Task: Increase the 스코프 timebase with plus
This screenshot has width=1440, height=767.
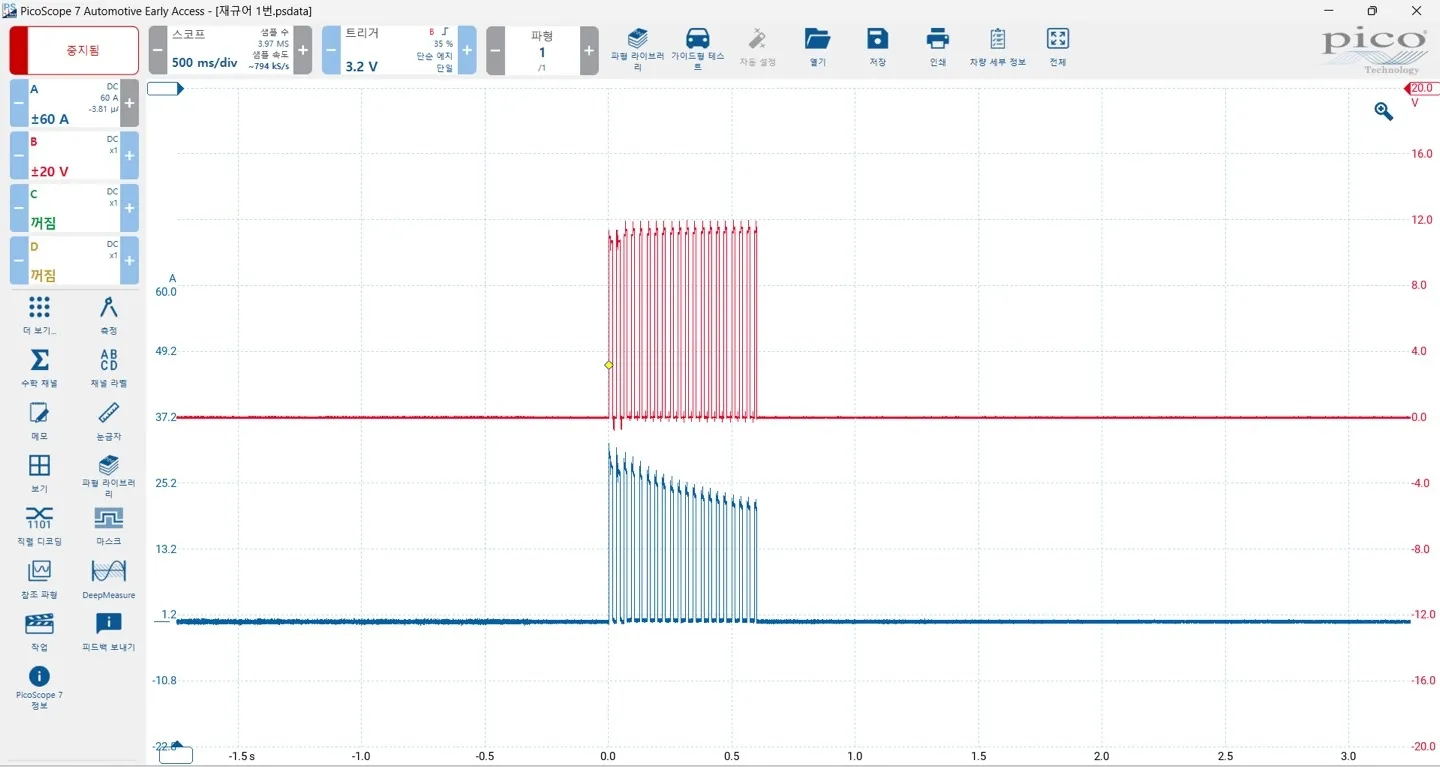Action: (303, 50)
